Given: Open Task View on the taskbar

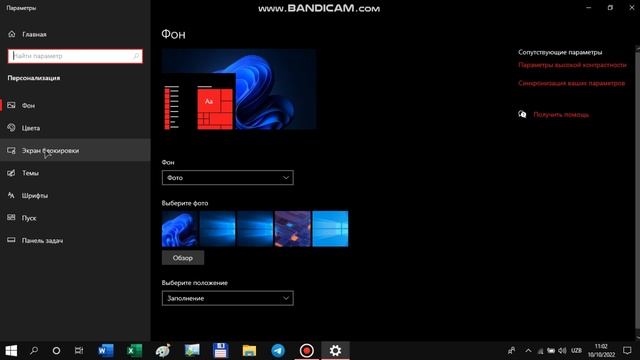Looking at the screenshot, I should click(x=79, y=351).
